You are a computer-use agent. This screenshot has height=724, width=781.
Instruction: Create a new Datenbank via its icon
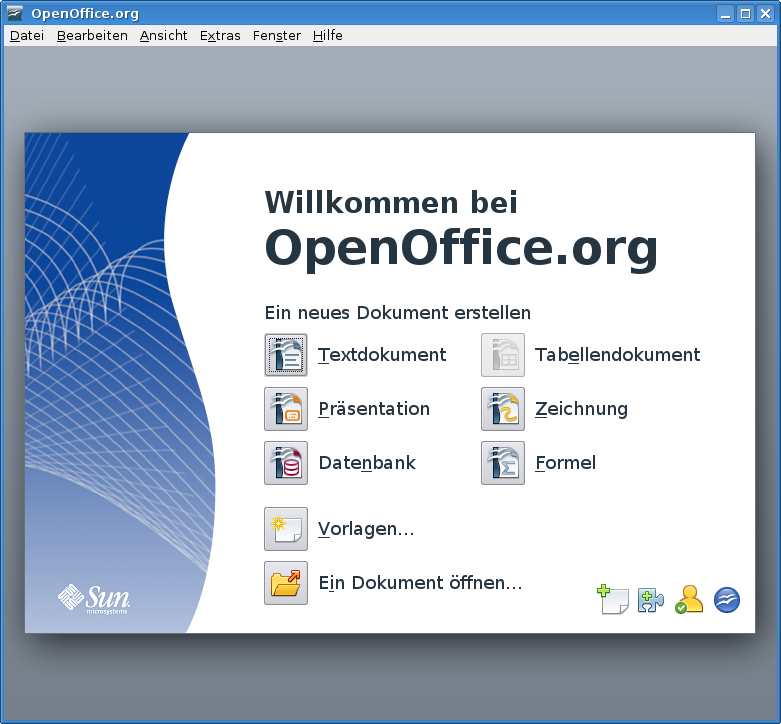285,463
